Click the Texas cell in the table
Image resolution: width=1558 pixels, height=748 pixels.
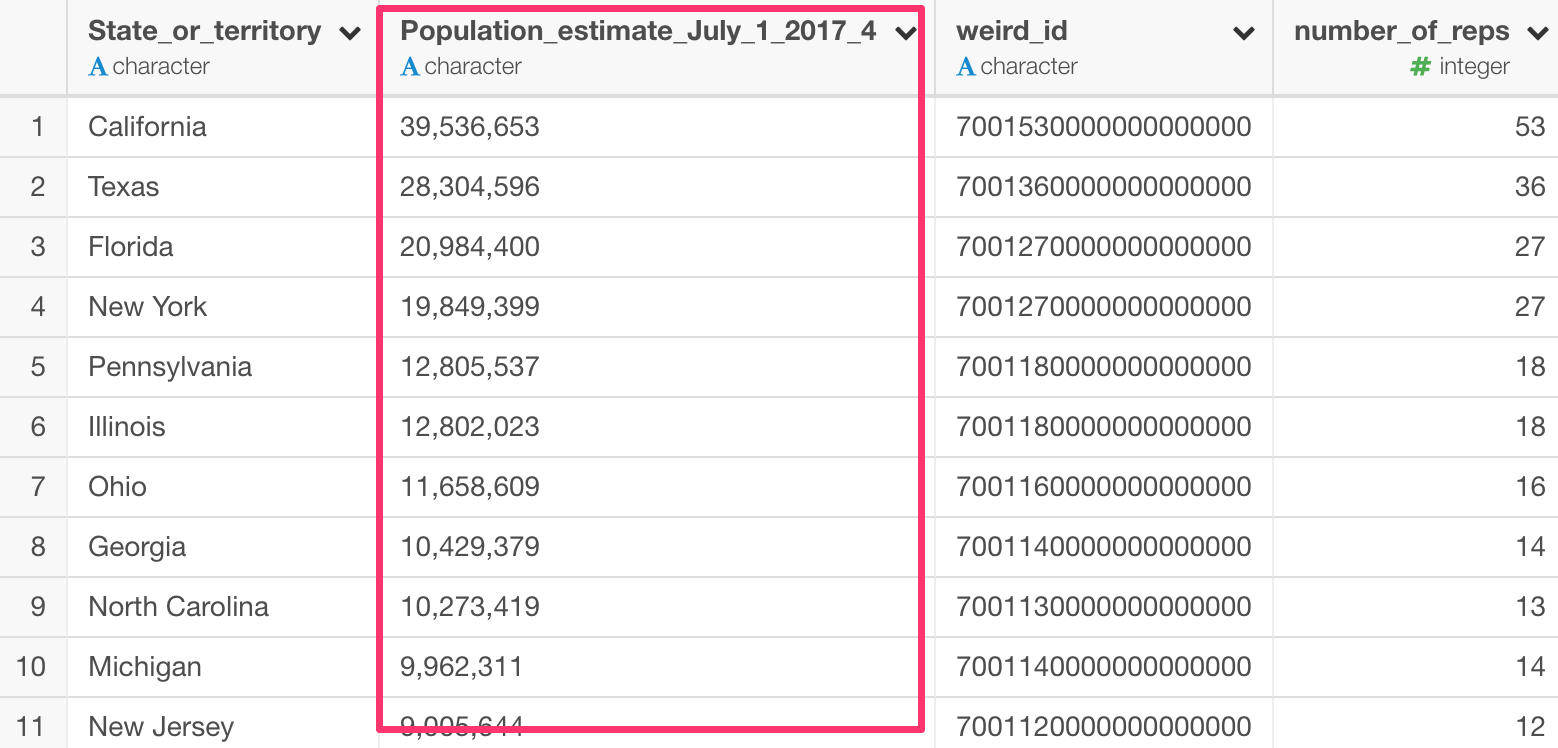coord(124,187)
